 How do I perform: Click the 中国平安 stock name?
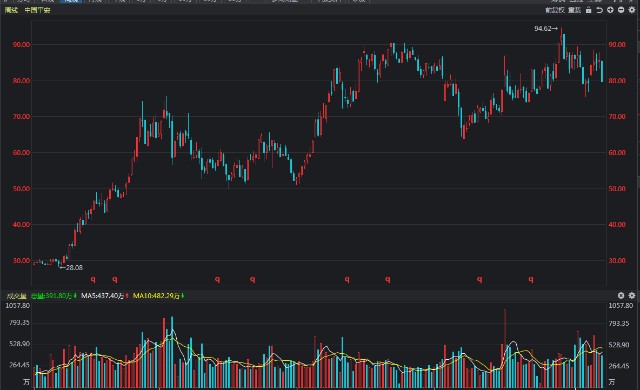[x=37, y=10]
